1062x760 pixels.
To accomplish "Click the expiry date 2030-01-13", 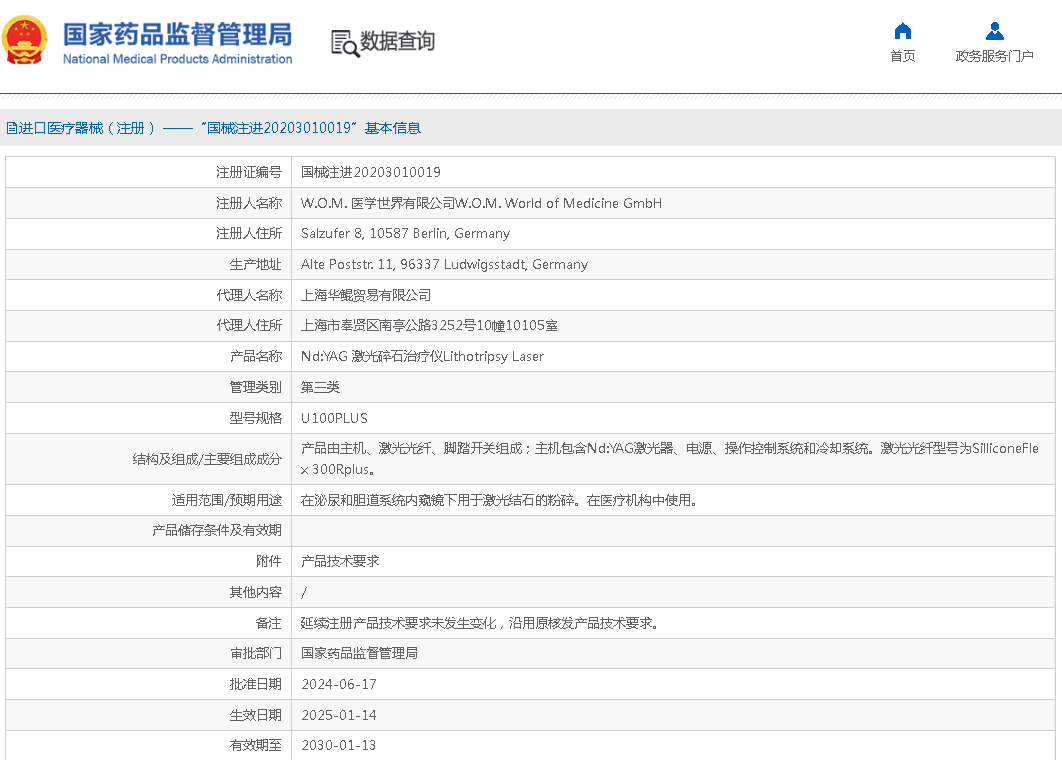I will [x=338, y=745].
